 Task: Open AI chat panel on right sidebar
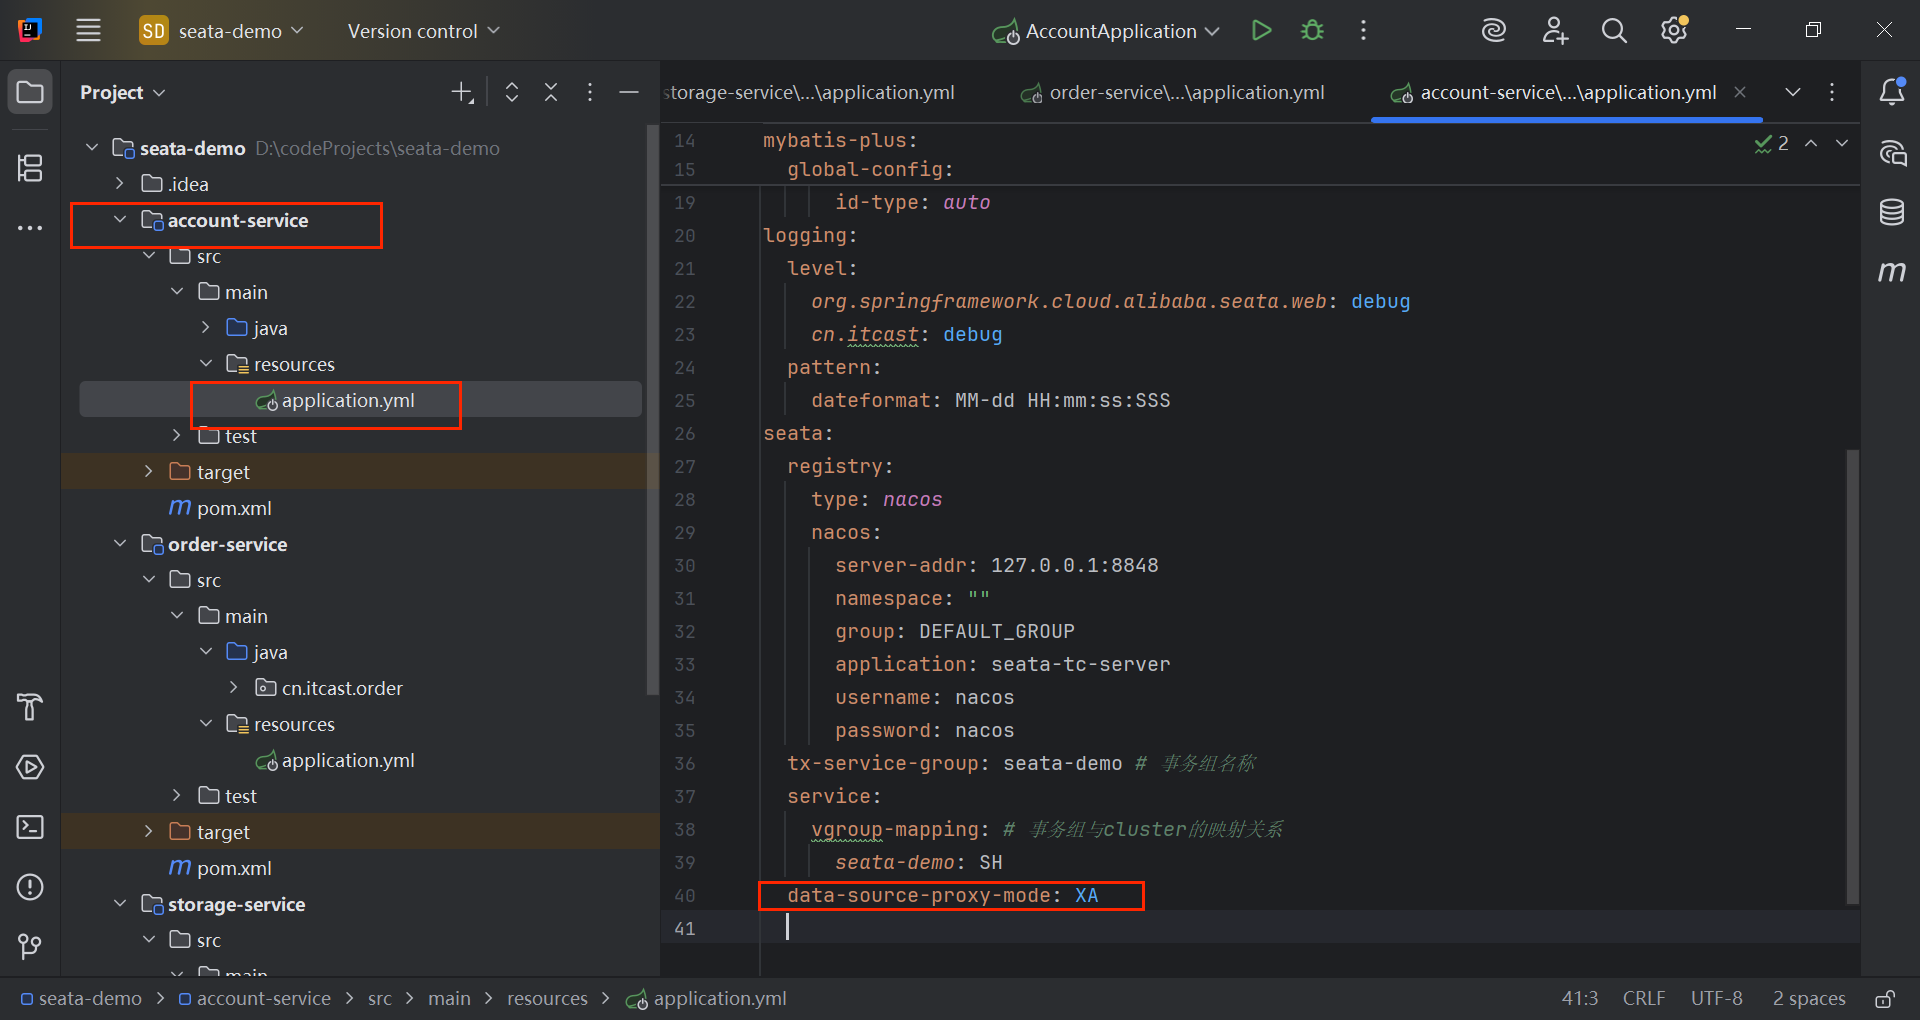click(1891, 153)
